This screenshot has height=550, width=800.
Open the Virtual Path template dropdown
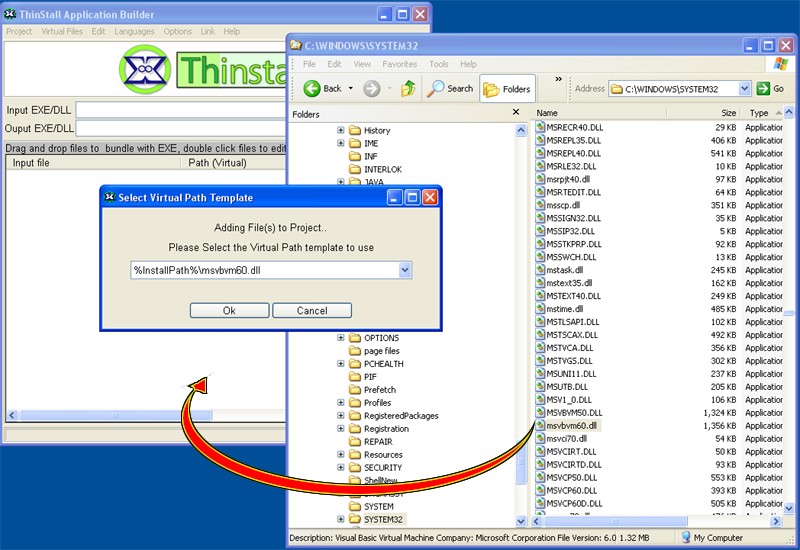[405, 270]
